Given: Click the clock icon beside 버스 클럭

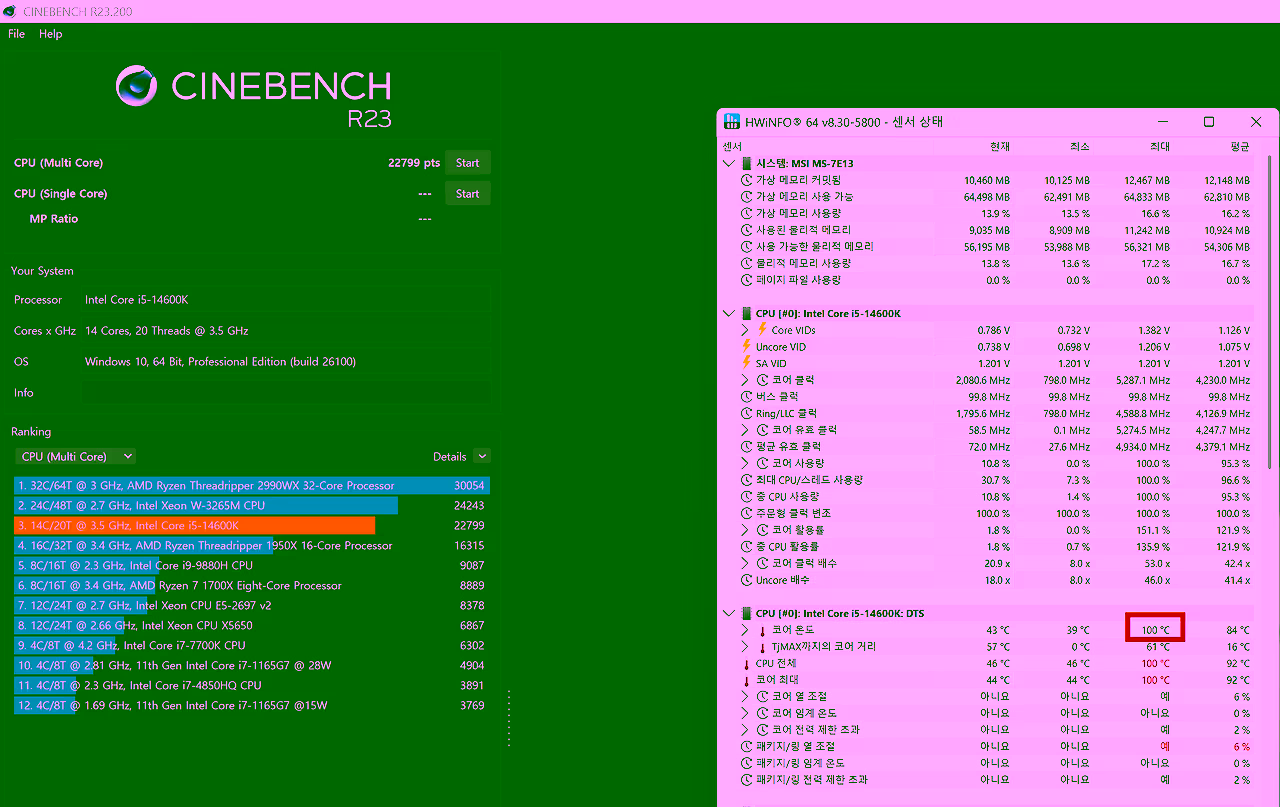Looking at the screenshot, I should pyautogui.click(x=746, y=397).
